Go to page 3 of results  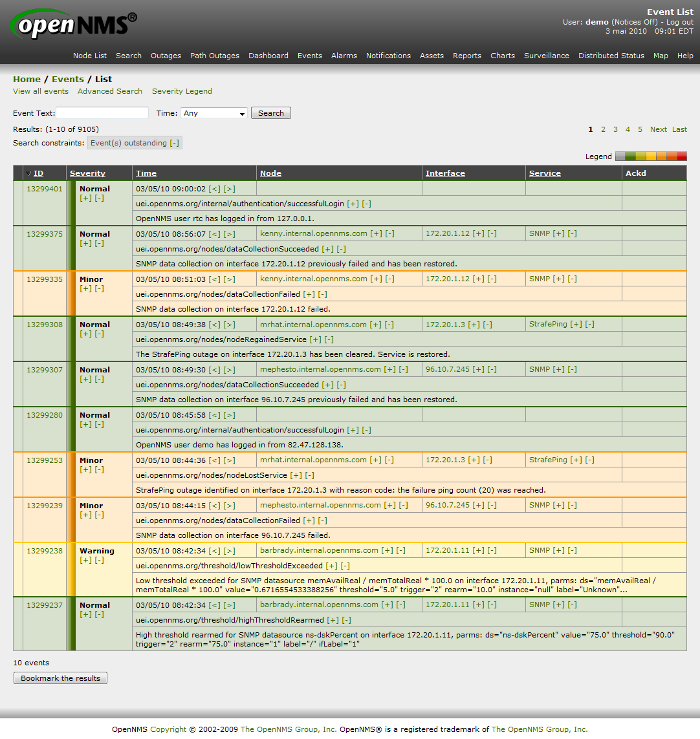(615, 129)
